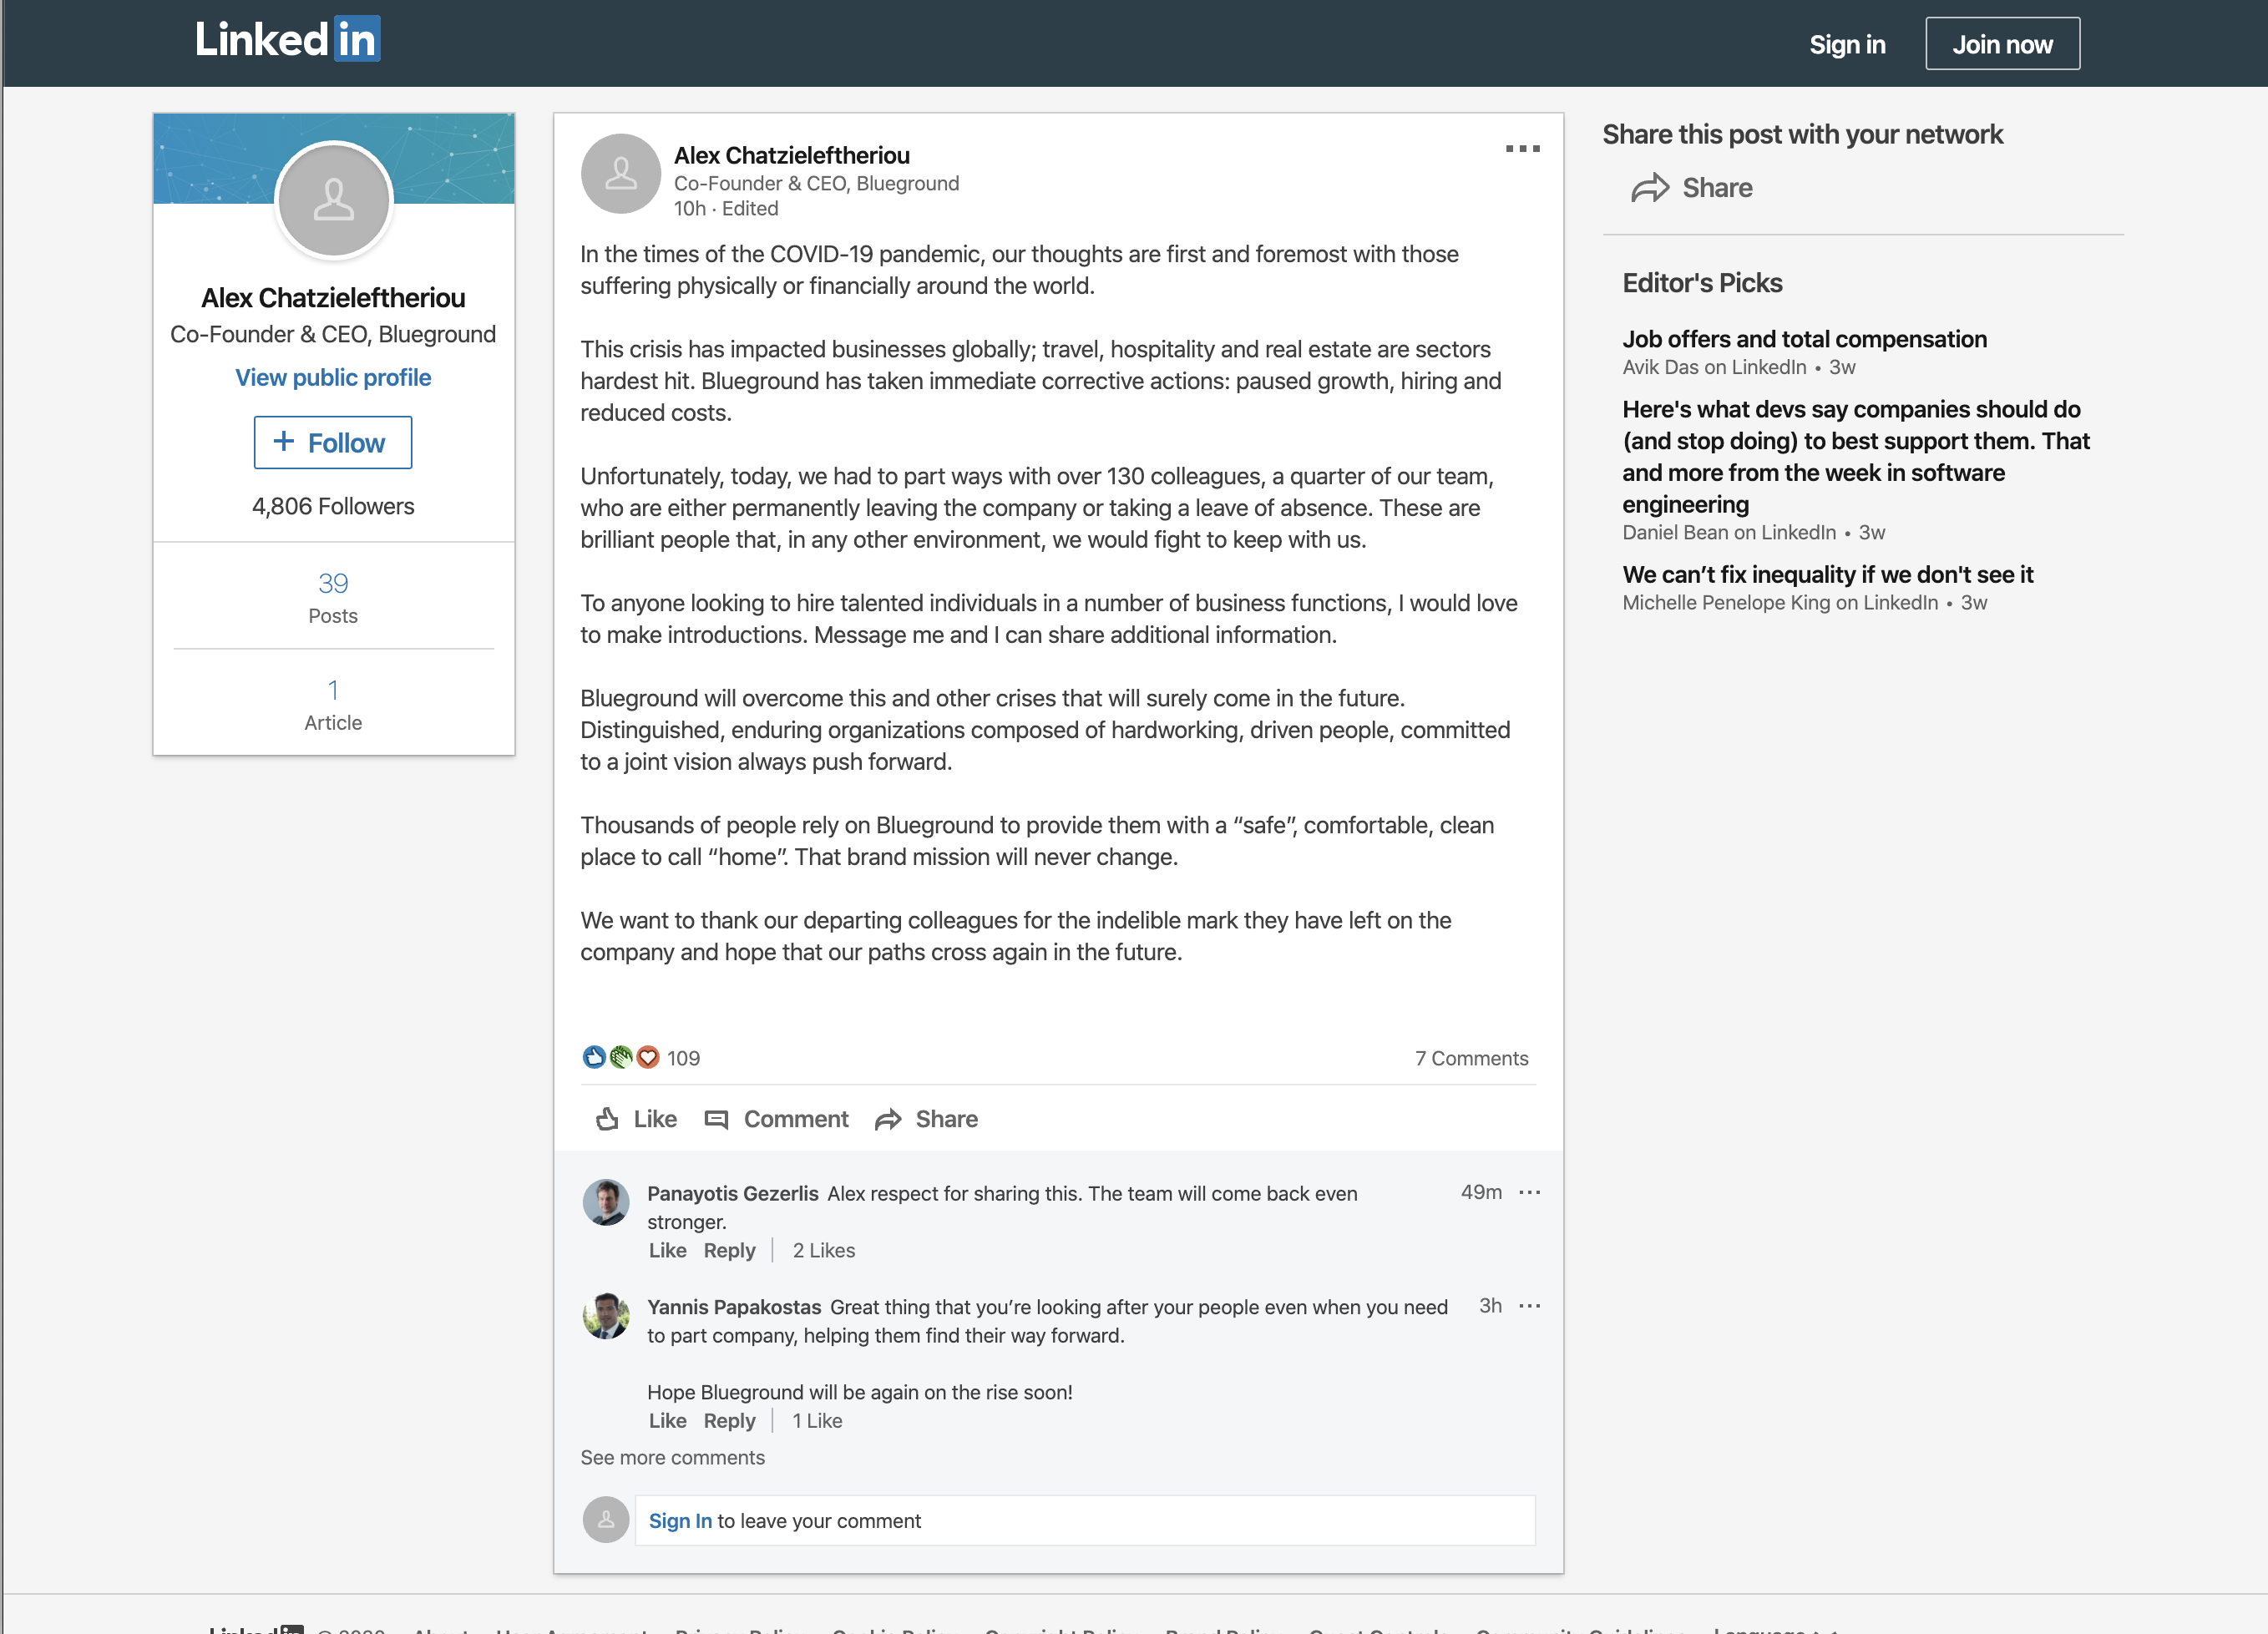2268x1634 pixels.
Task: Click Michelle Penelope King on LinkedIn byline
Action: coord(1780,602)
